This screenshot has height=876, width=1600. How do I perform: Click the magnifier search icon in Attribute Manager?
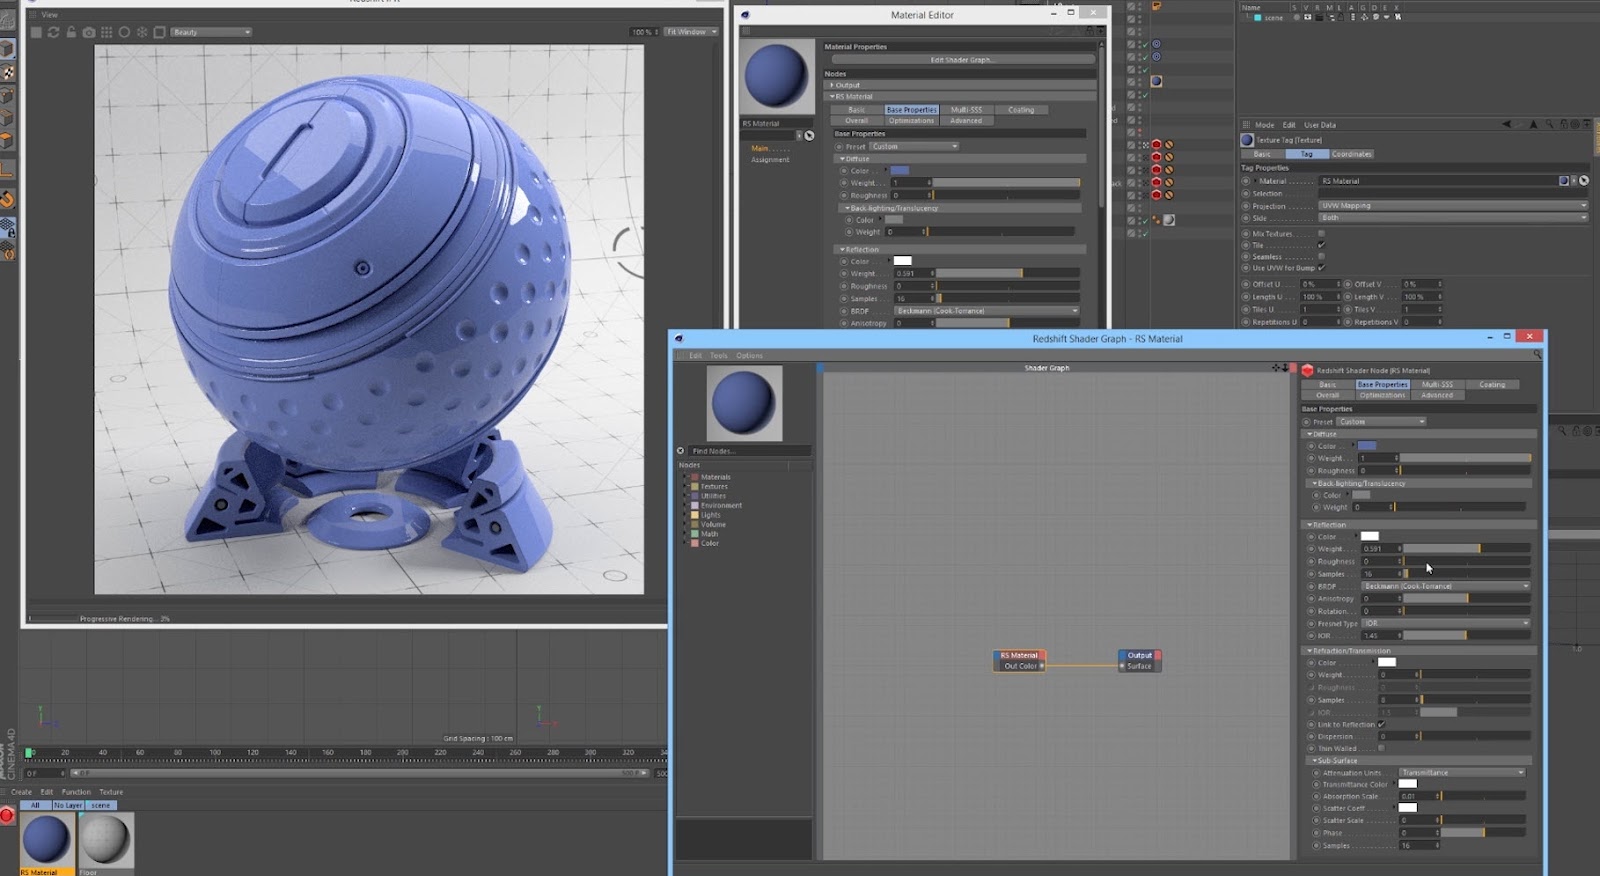tap(1549, 125)
